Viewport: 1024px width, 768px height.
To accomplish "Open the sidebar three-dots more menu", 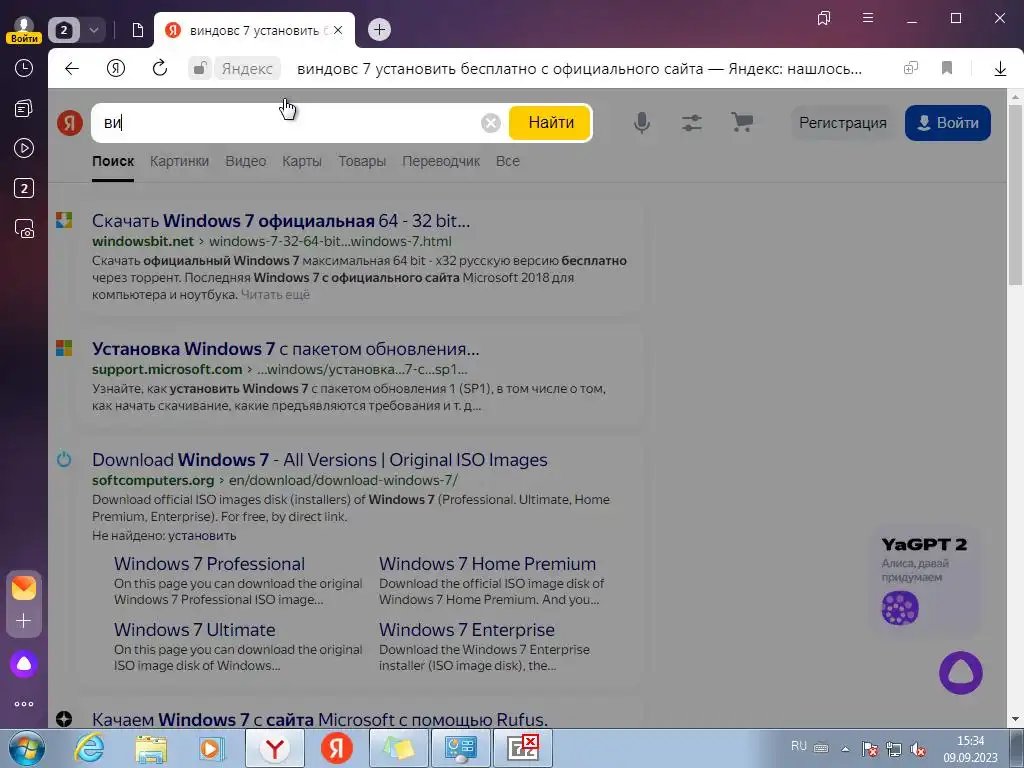I will [x=24, y=704].
